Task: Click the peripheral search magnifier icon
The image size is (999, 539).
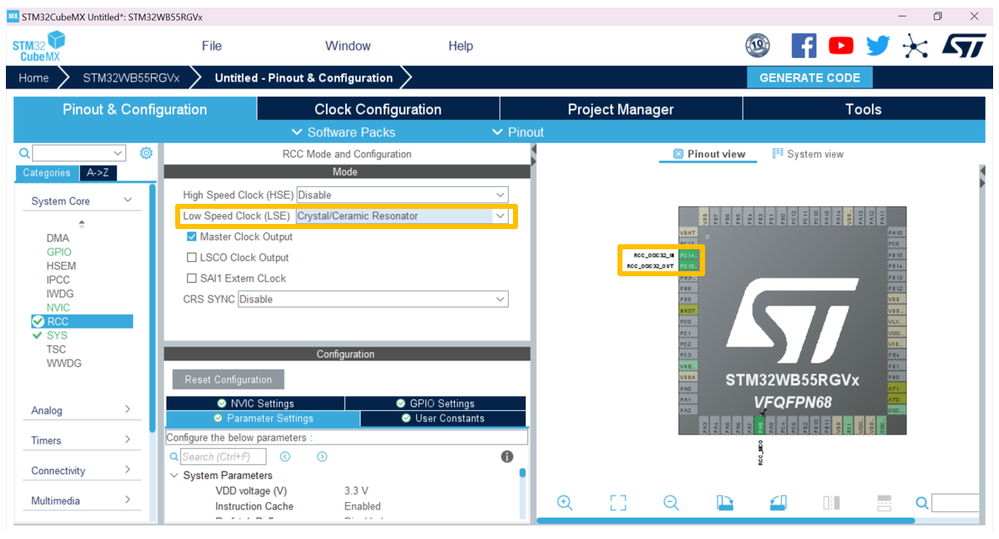Action: (24, 153)
